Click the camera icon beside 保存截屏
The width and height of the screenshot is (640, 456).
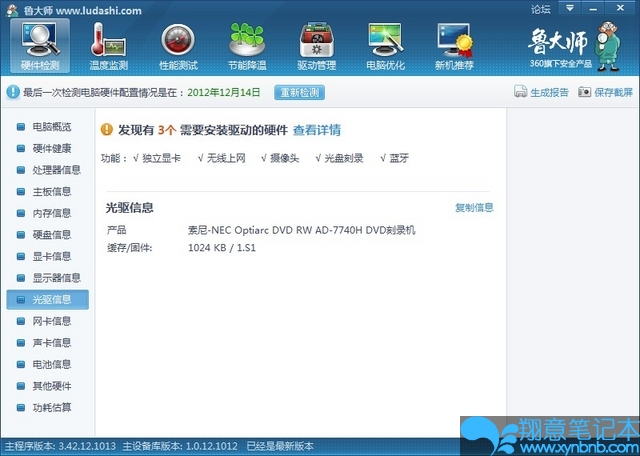pyautogui.click(x=584, y=92)
